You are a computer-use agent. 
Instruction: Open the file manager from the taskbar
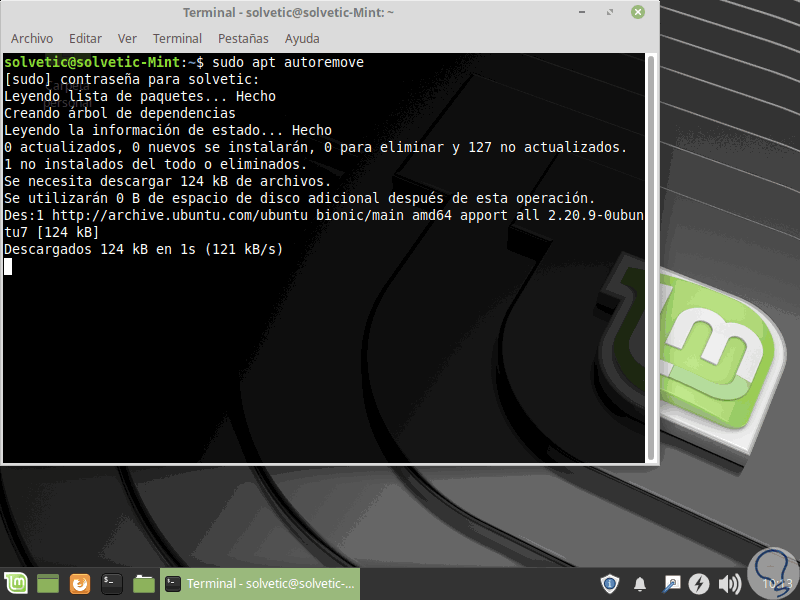pos(143,583)
